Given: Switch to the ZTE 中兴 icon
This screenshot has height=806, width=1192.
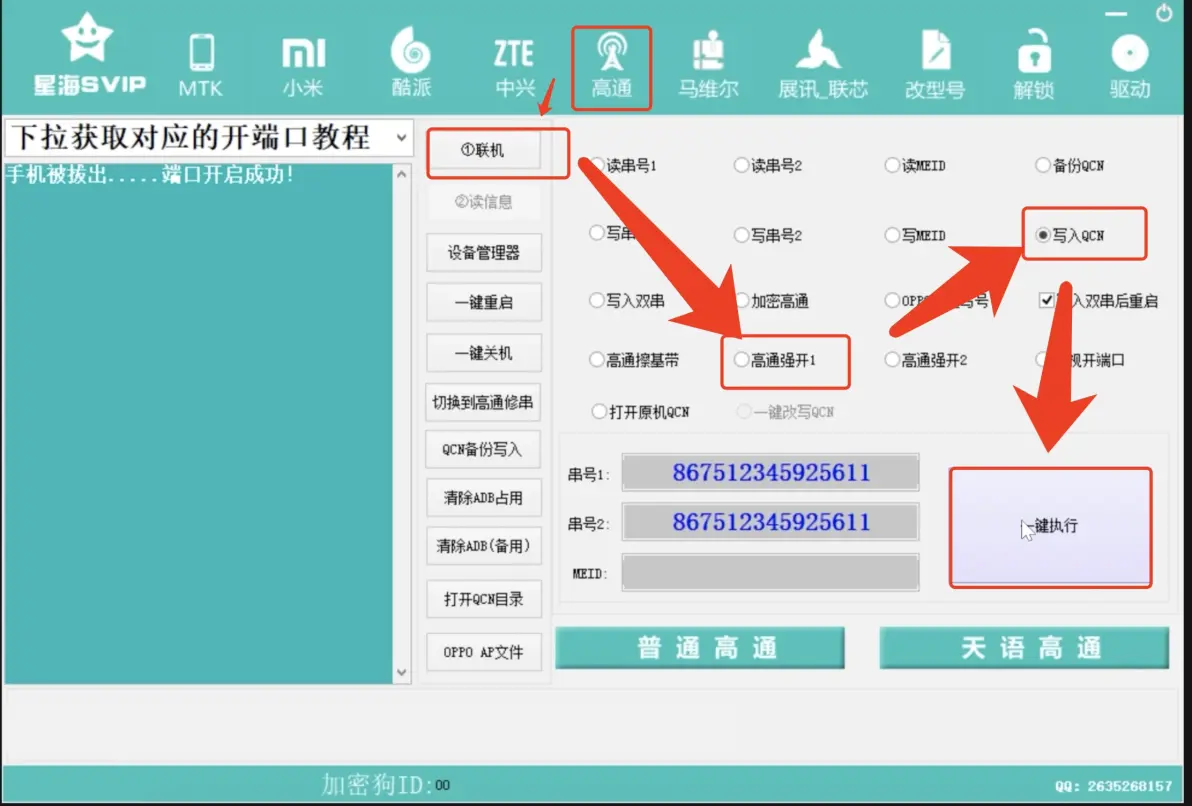Looking at the screenshot, I should pyautogui.click(x=514, y=54).
